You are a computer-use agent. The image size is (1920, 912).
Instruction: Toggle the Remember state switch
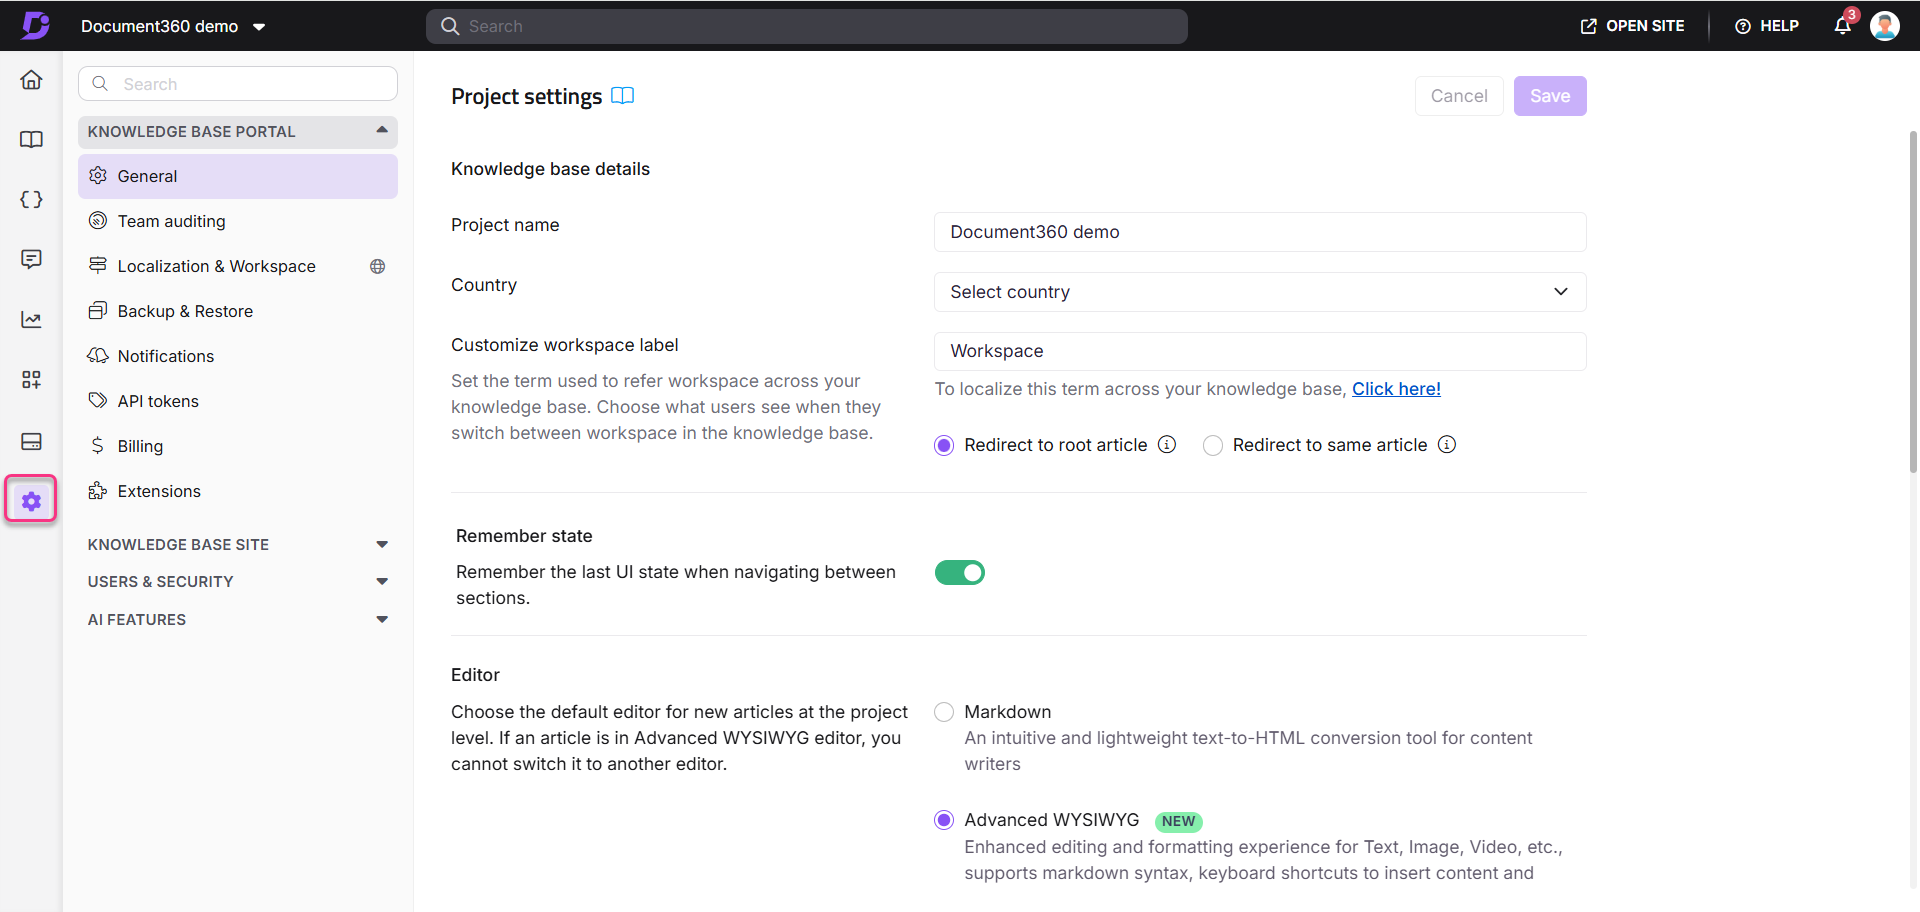pos(960,572)
